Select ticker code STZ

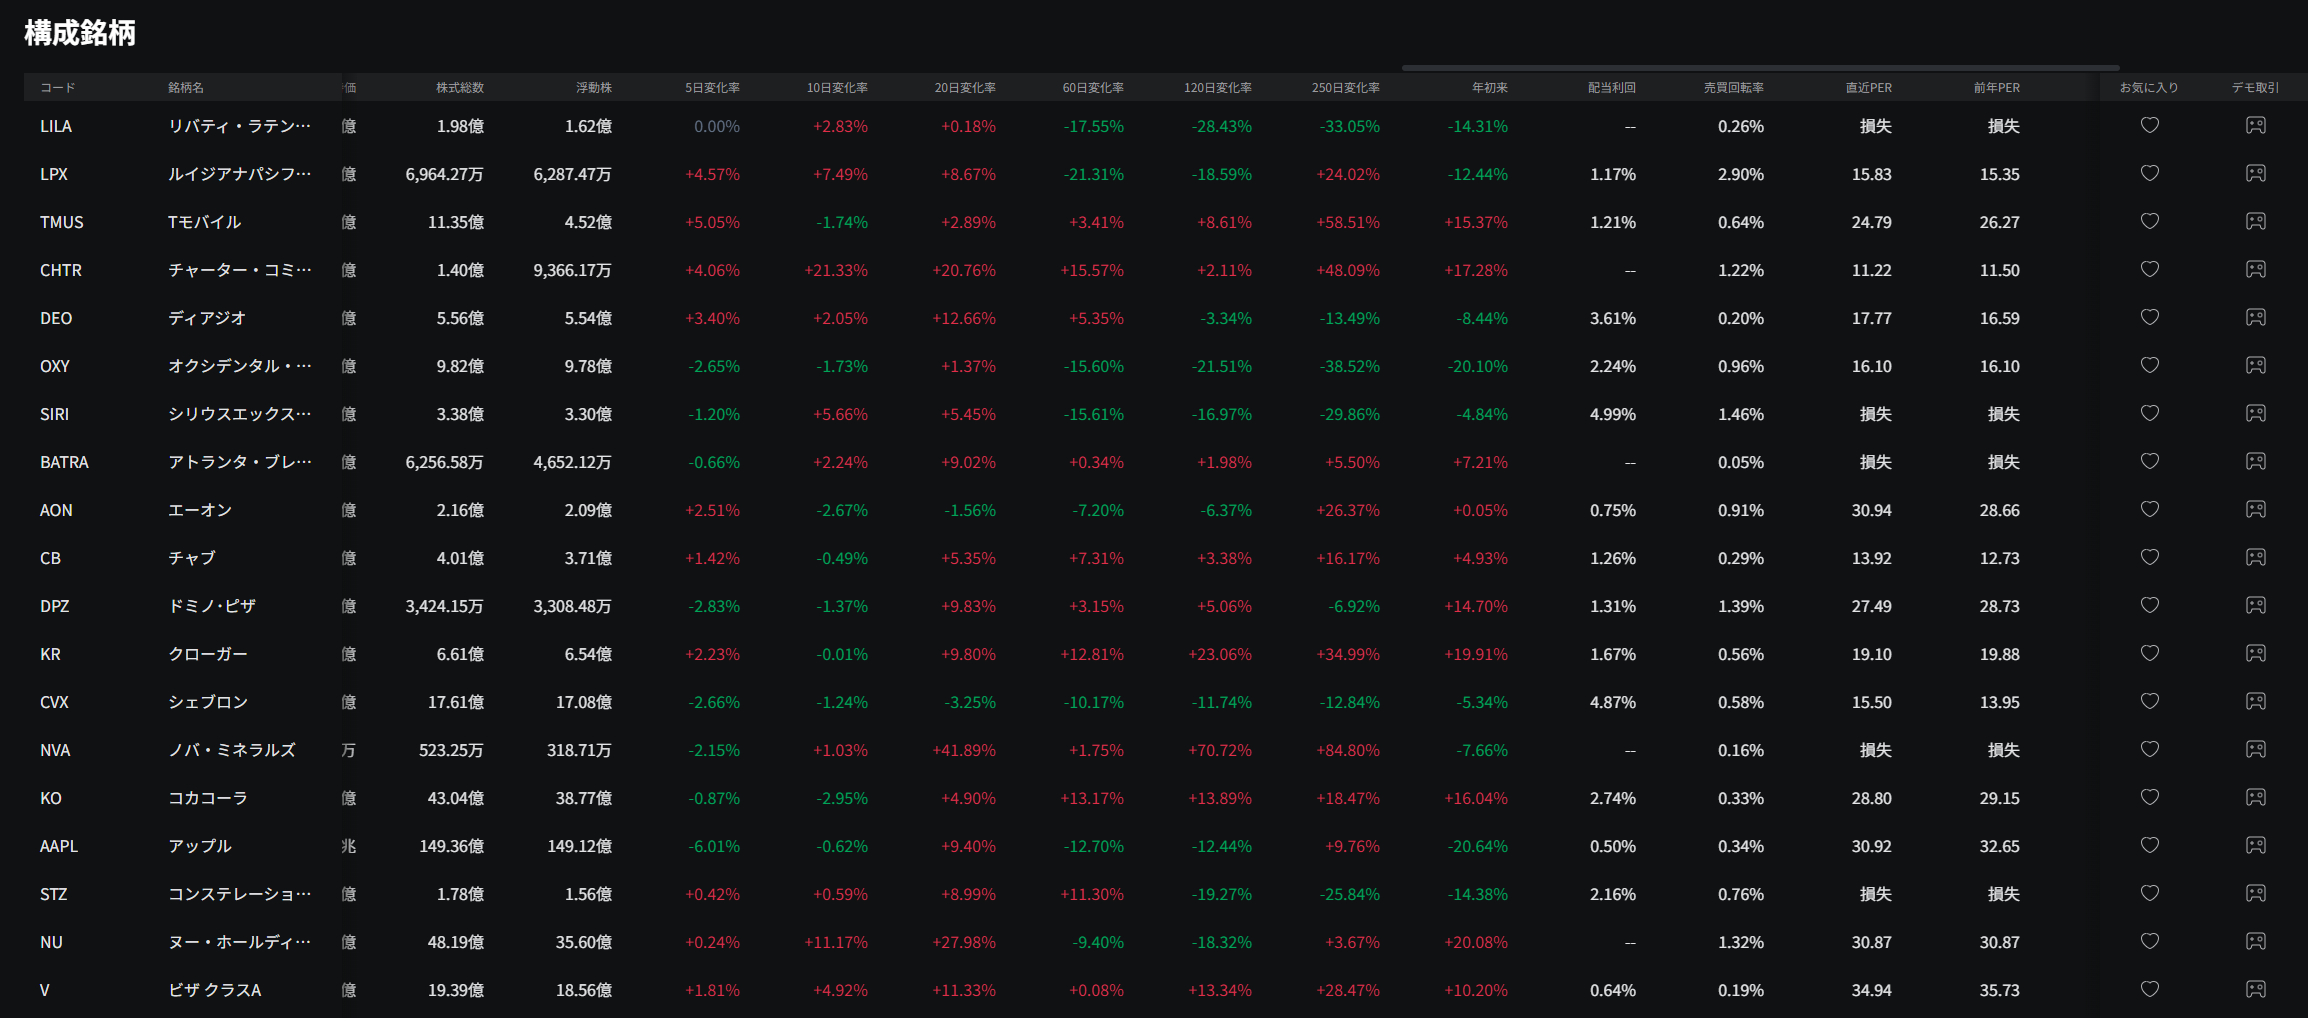click(x=54, y=894)
